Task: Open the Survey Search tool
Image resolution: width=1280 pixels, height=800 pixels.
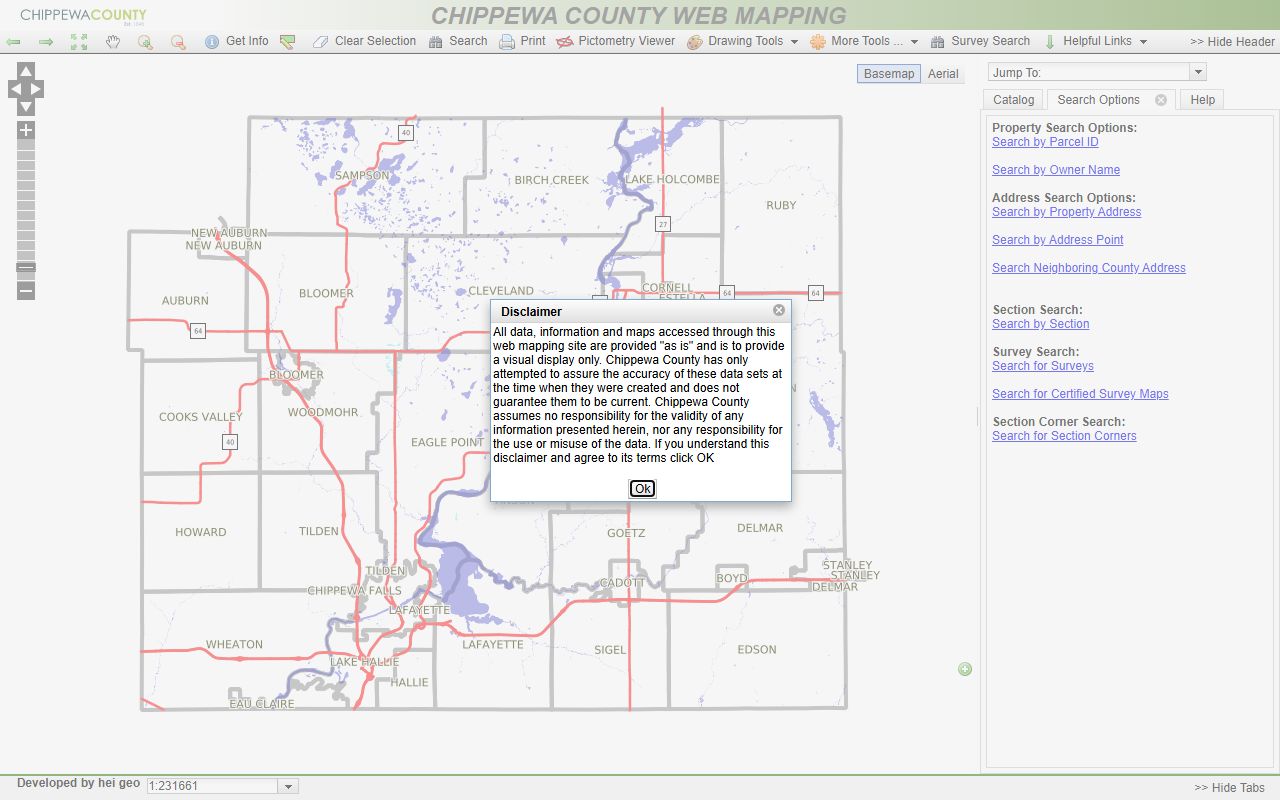Action: click(x=980, y=41)
